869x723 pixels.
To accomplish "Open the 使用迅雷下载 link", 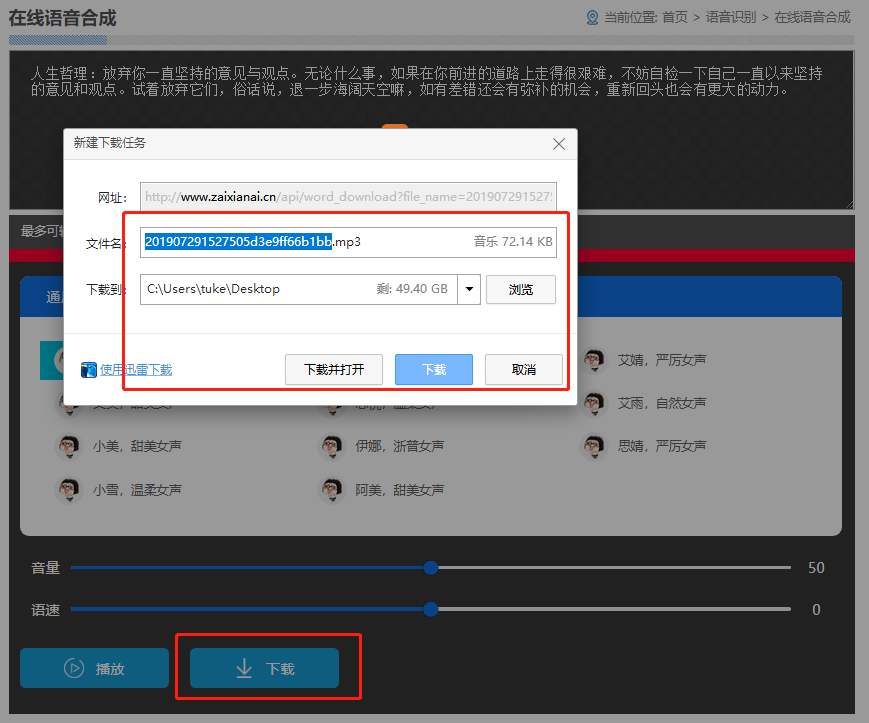I will point(136,370).
